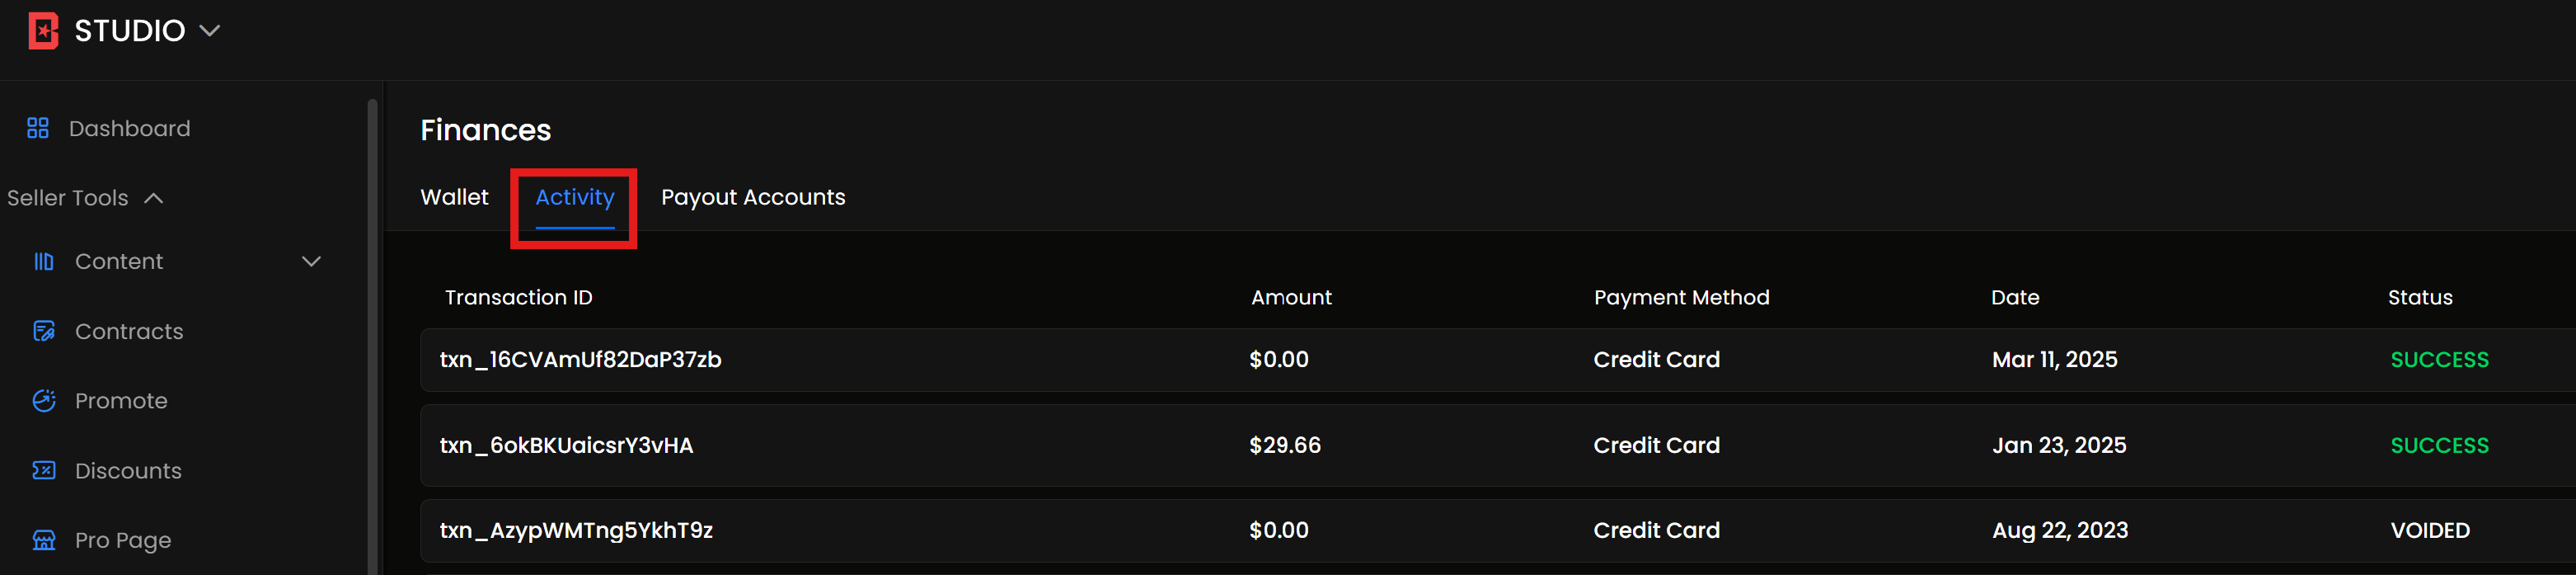2576x575 pixels.
Task: Open the Discounts sidebar link
Action: click(x=128, y=470)
